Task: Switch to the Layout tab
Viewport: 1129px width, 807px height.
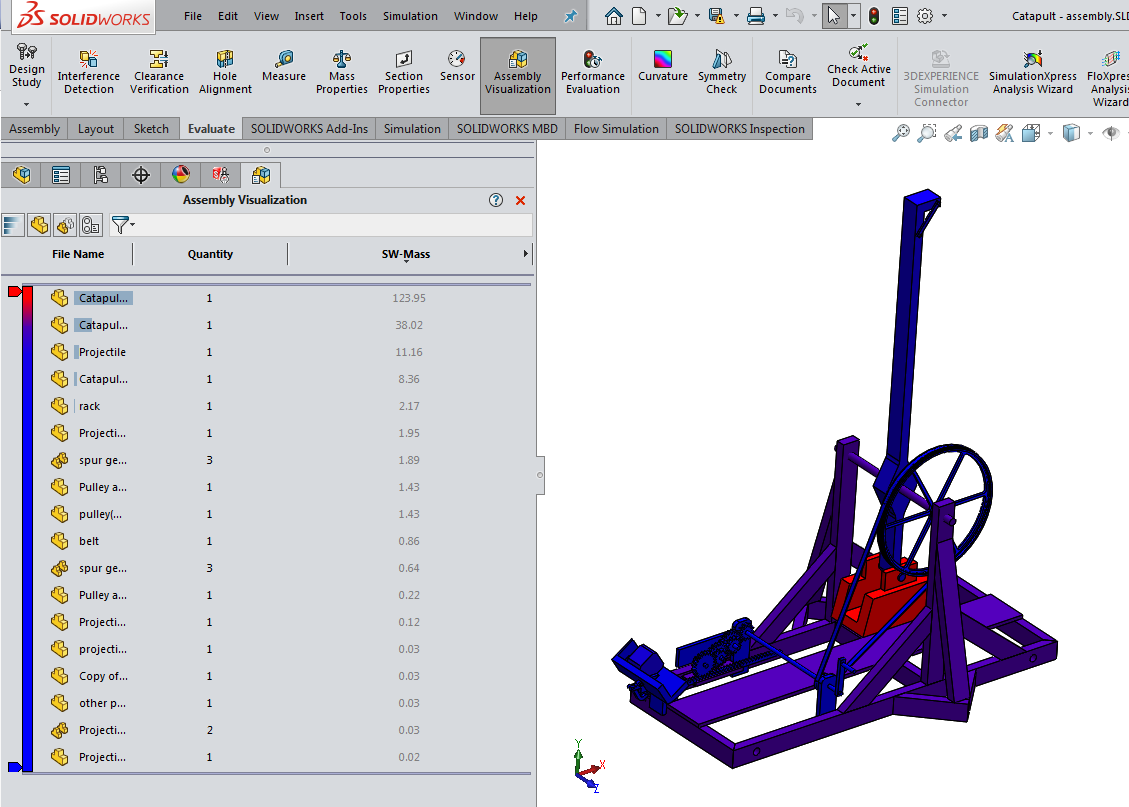Action: pyautogui.click(x=96, y=129)
